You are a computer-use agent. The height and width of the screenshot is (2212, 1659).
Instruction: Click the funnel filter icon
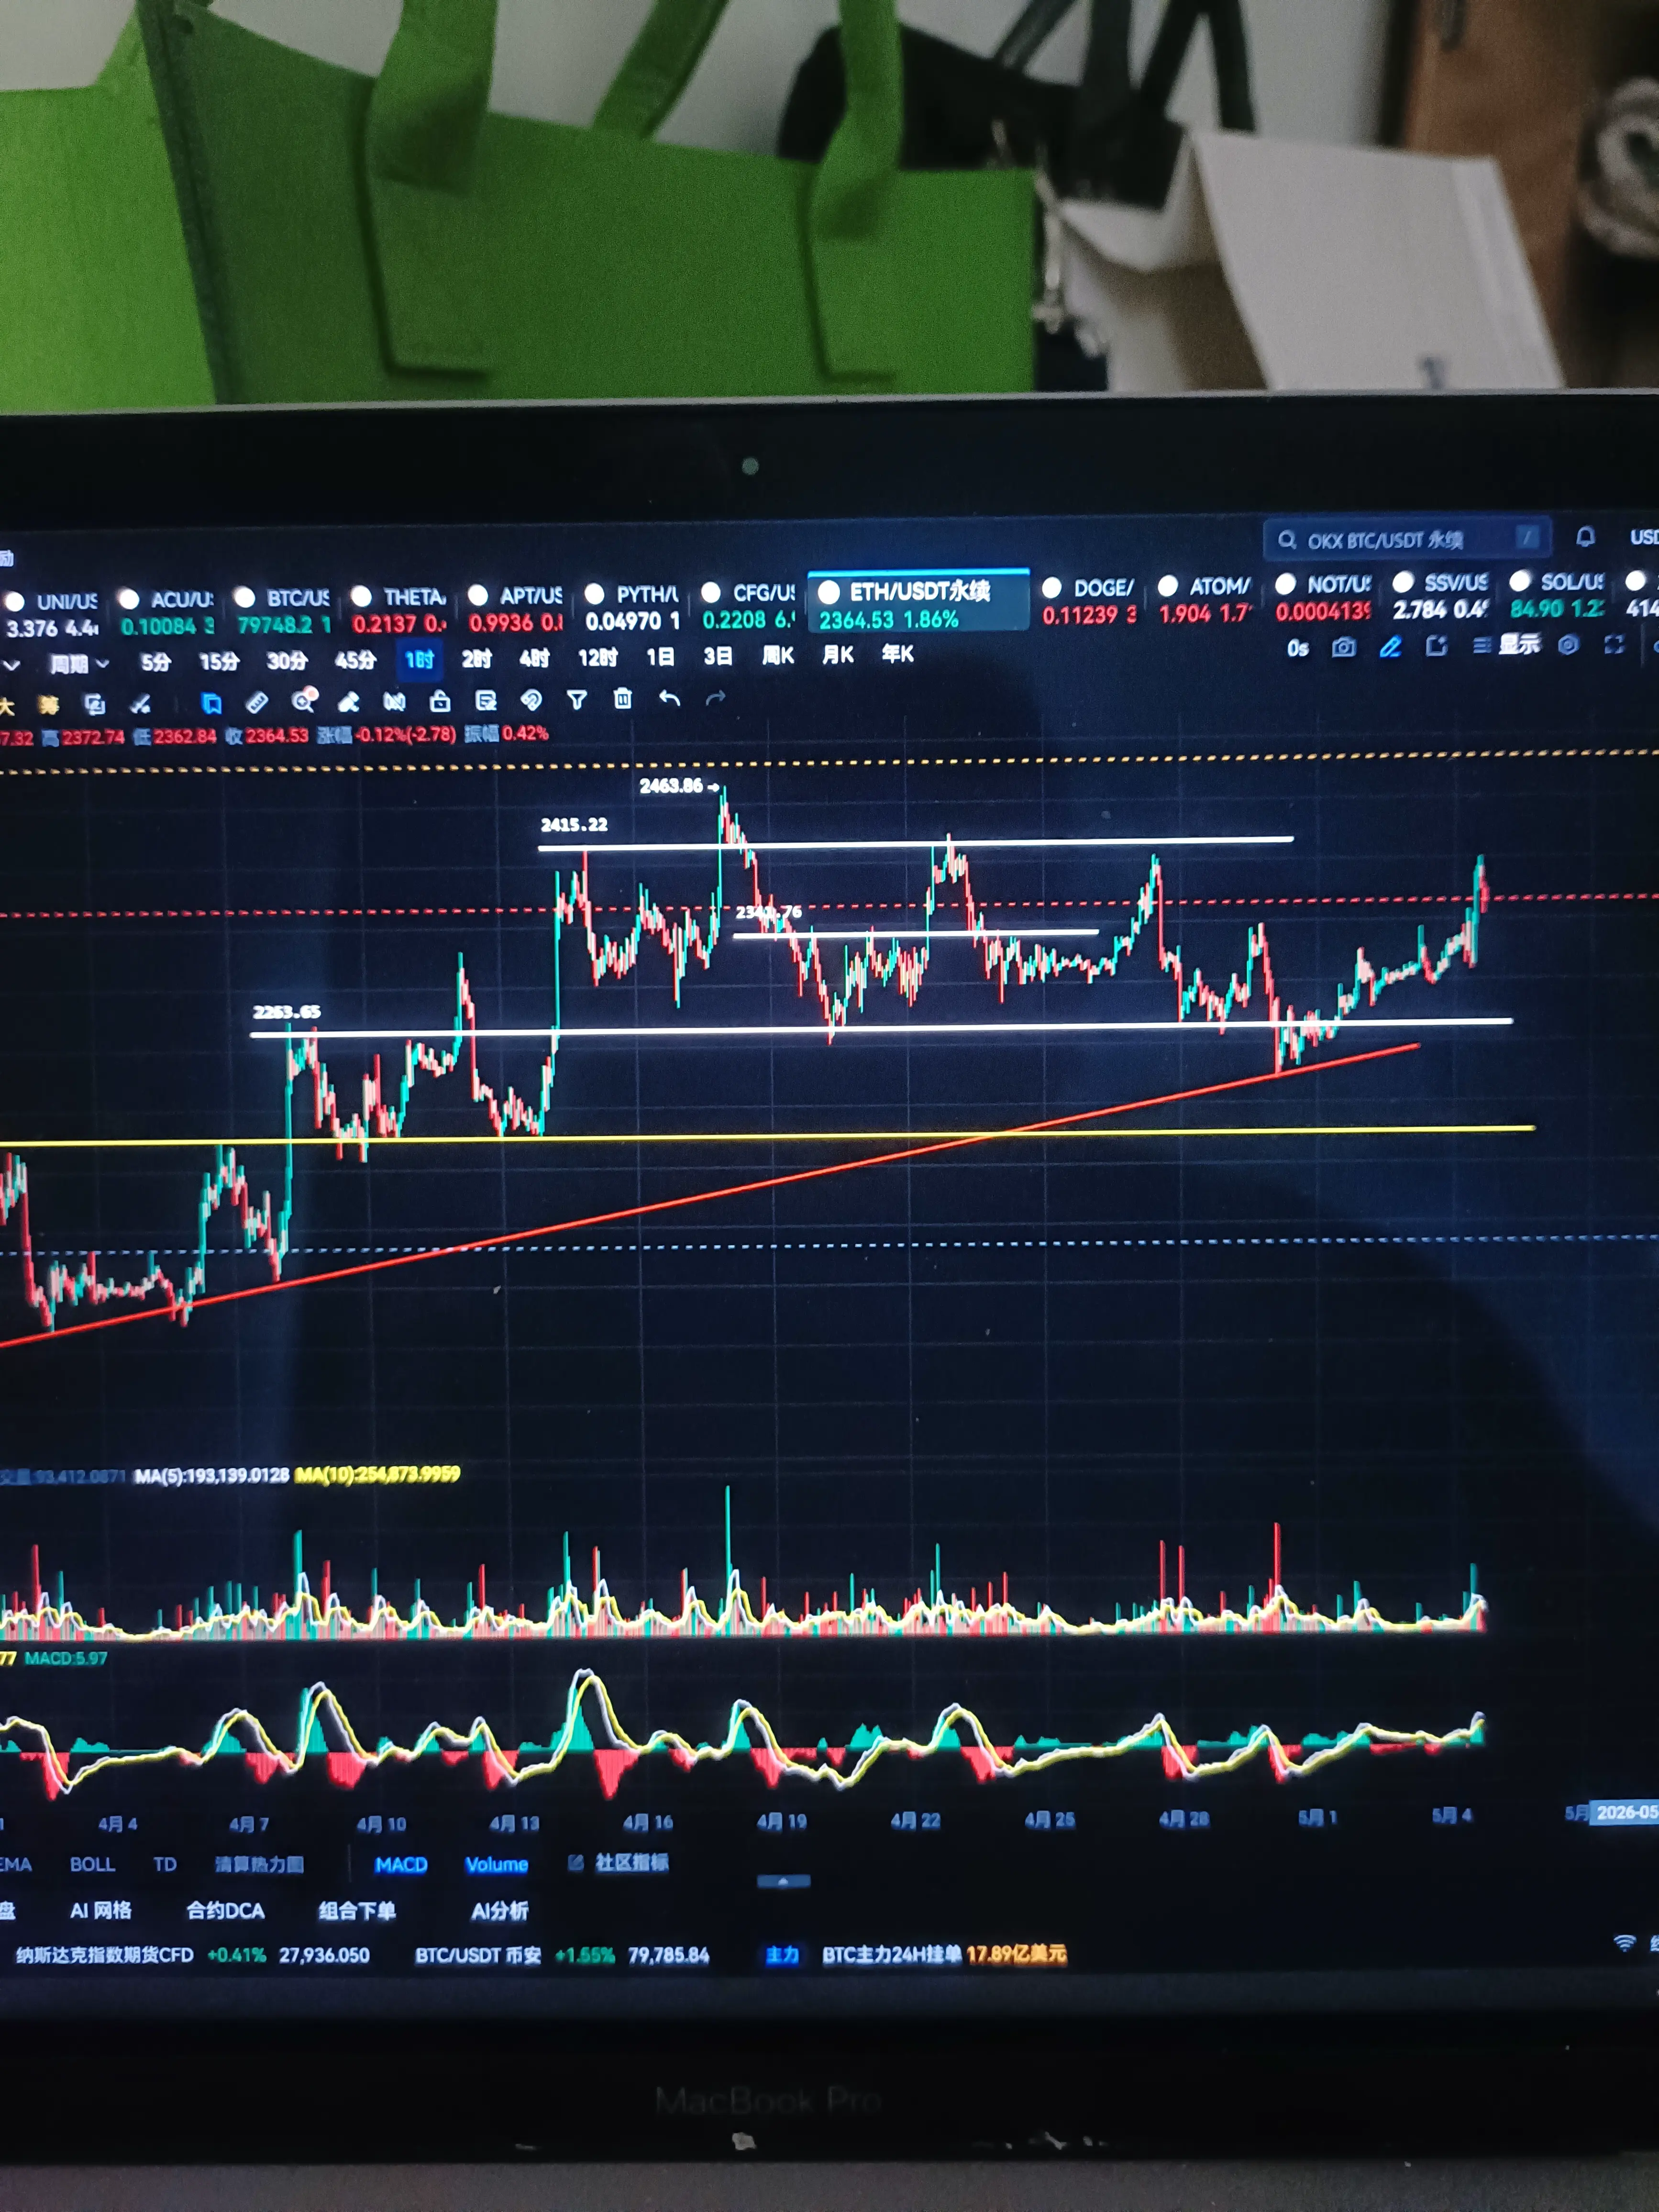pos(577,700)
